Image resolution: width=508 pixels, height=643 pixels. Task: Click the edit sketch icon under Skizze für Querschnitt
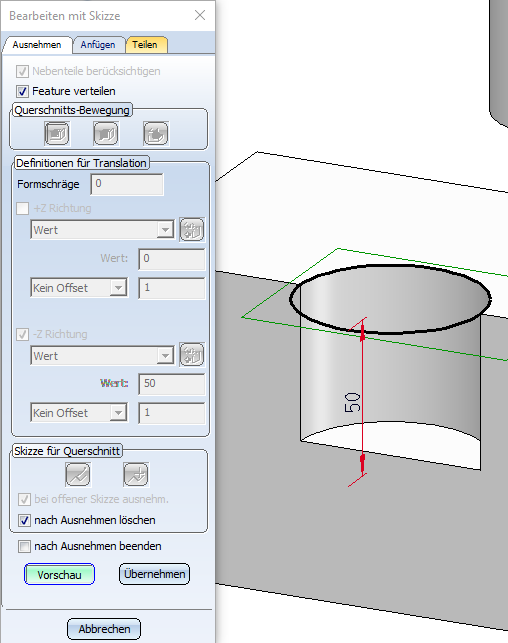coord(78,474)
